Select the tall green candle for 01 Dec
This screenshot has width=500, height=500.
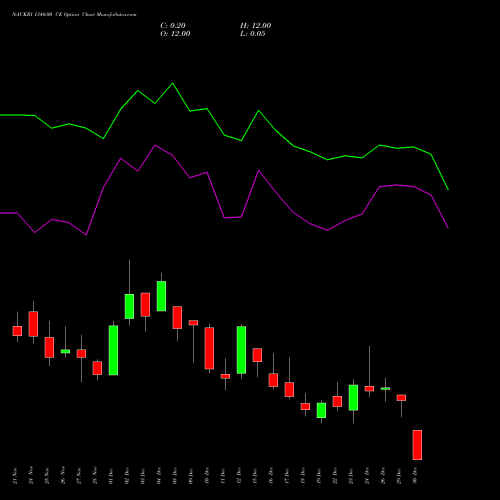pyautogui.click(x=113, y=350)
